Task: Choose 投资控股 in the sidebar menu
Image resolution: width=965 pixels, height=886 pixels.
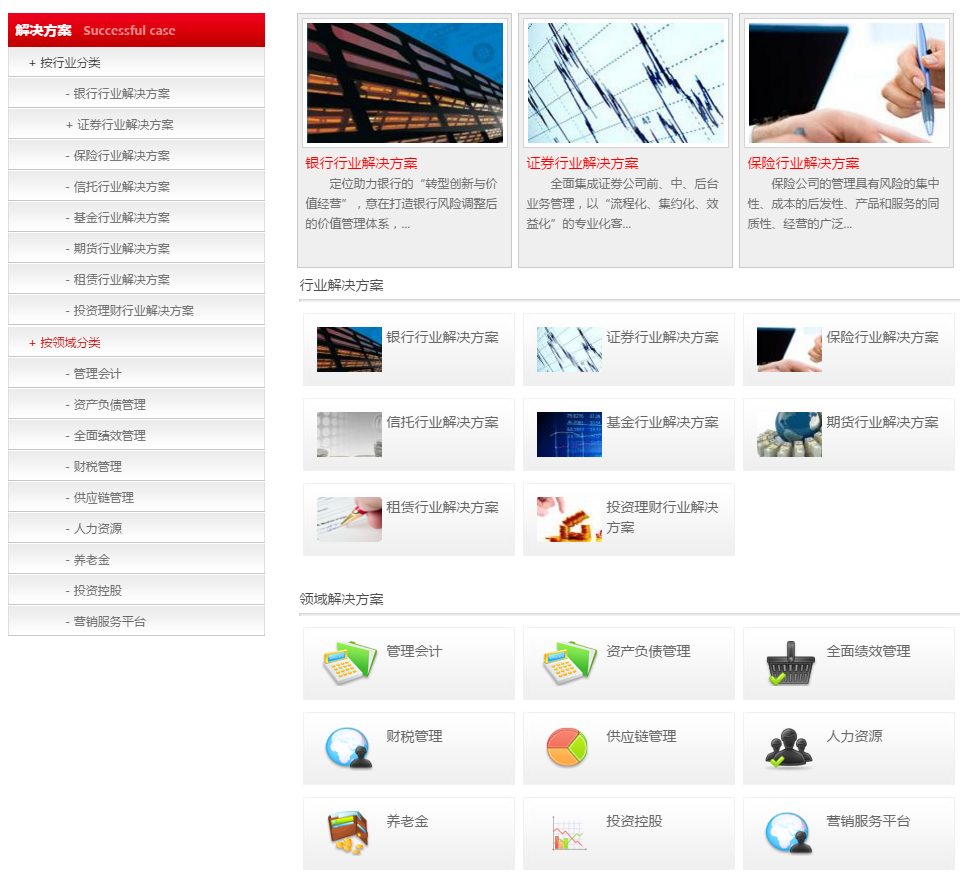Action: tap(136, 591)
